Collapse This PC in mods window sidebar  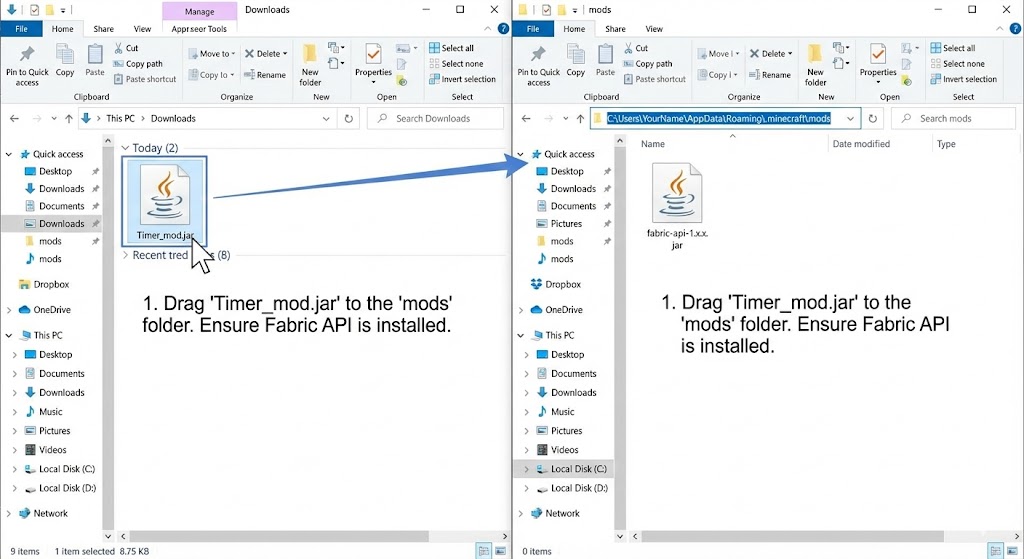[520, 335]
